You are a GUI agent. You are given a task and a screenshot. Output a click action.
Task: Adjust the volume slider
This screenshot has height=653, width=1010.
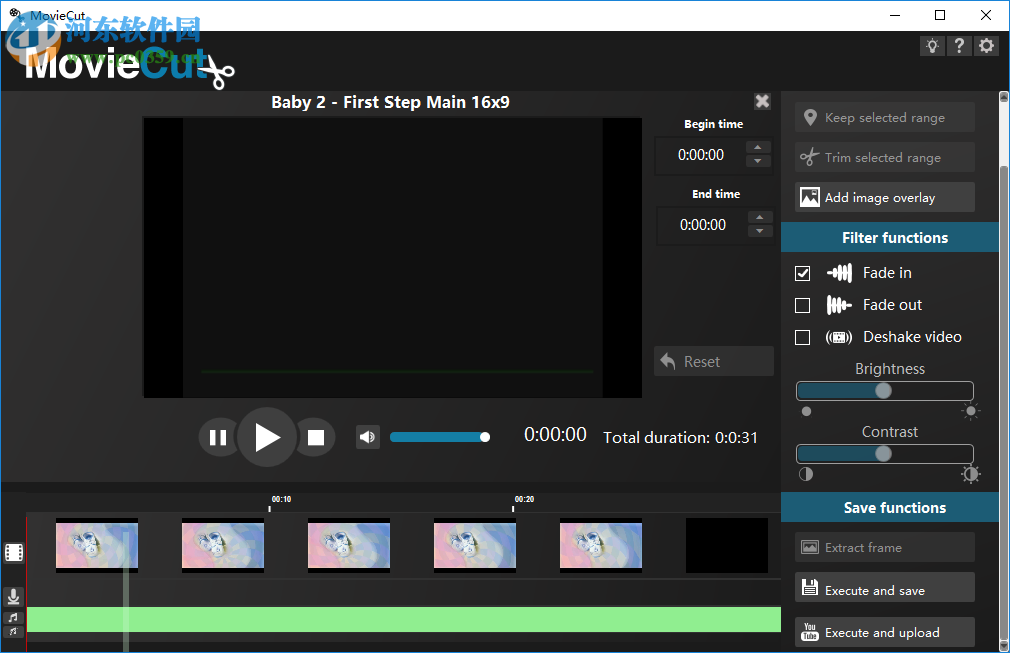pos(440,437)
